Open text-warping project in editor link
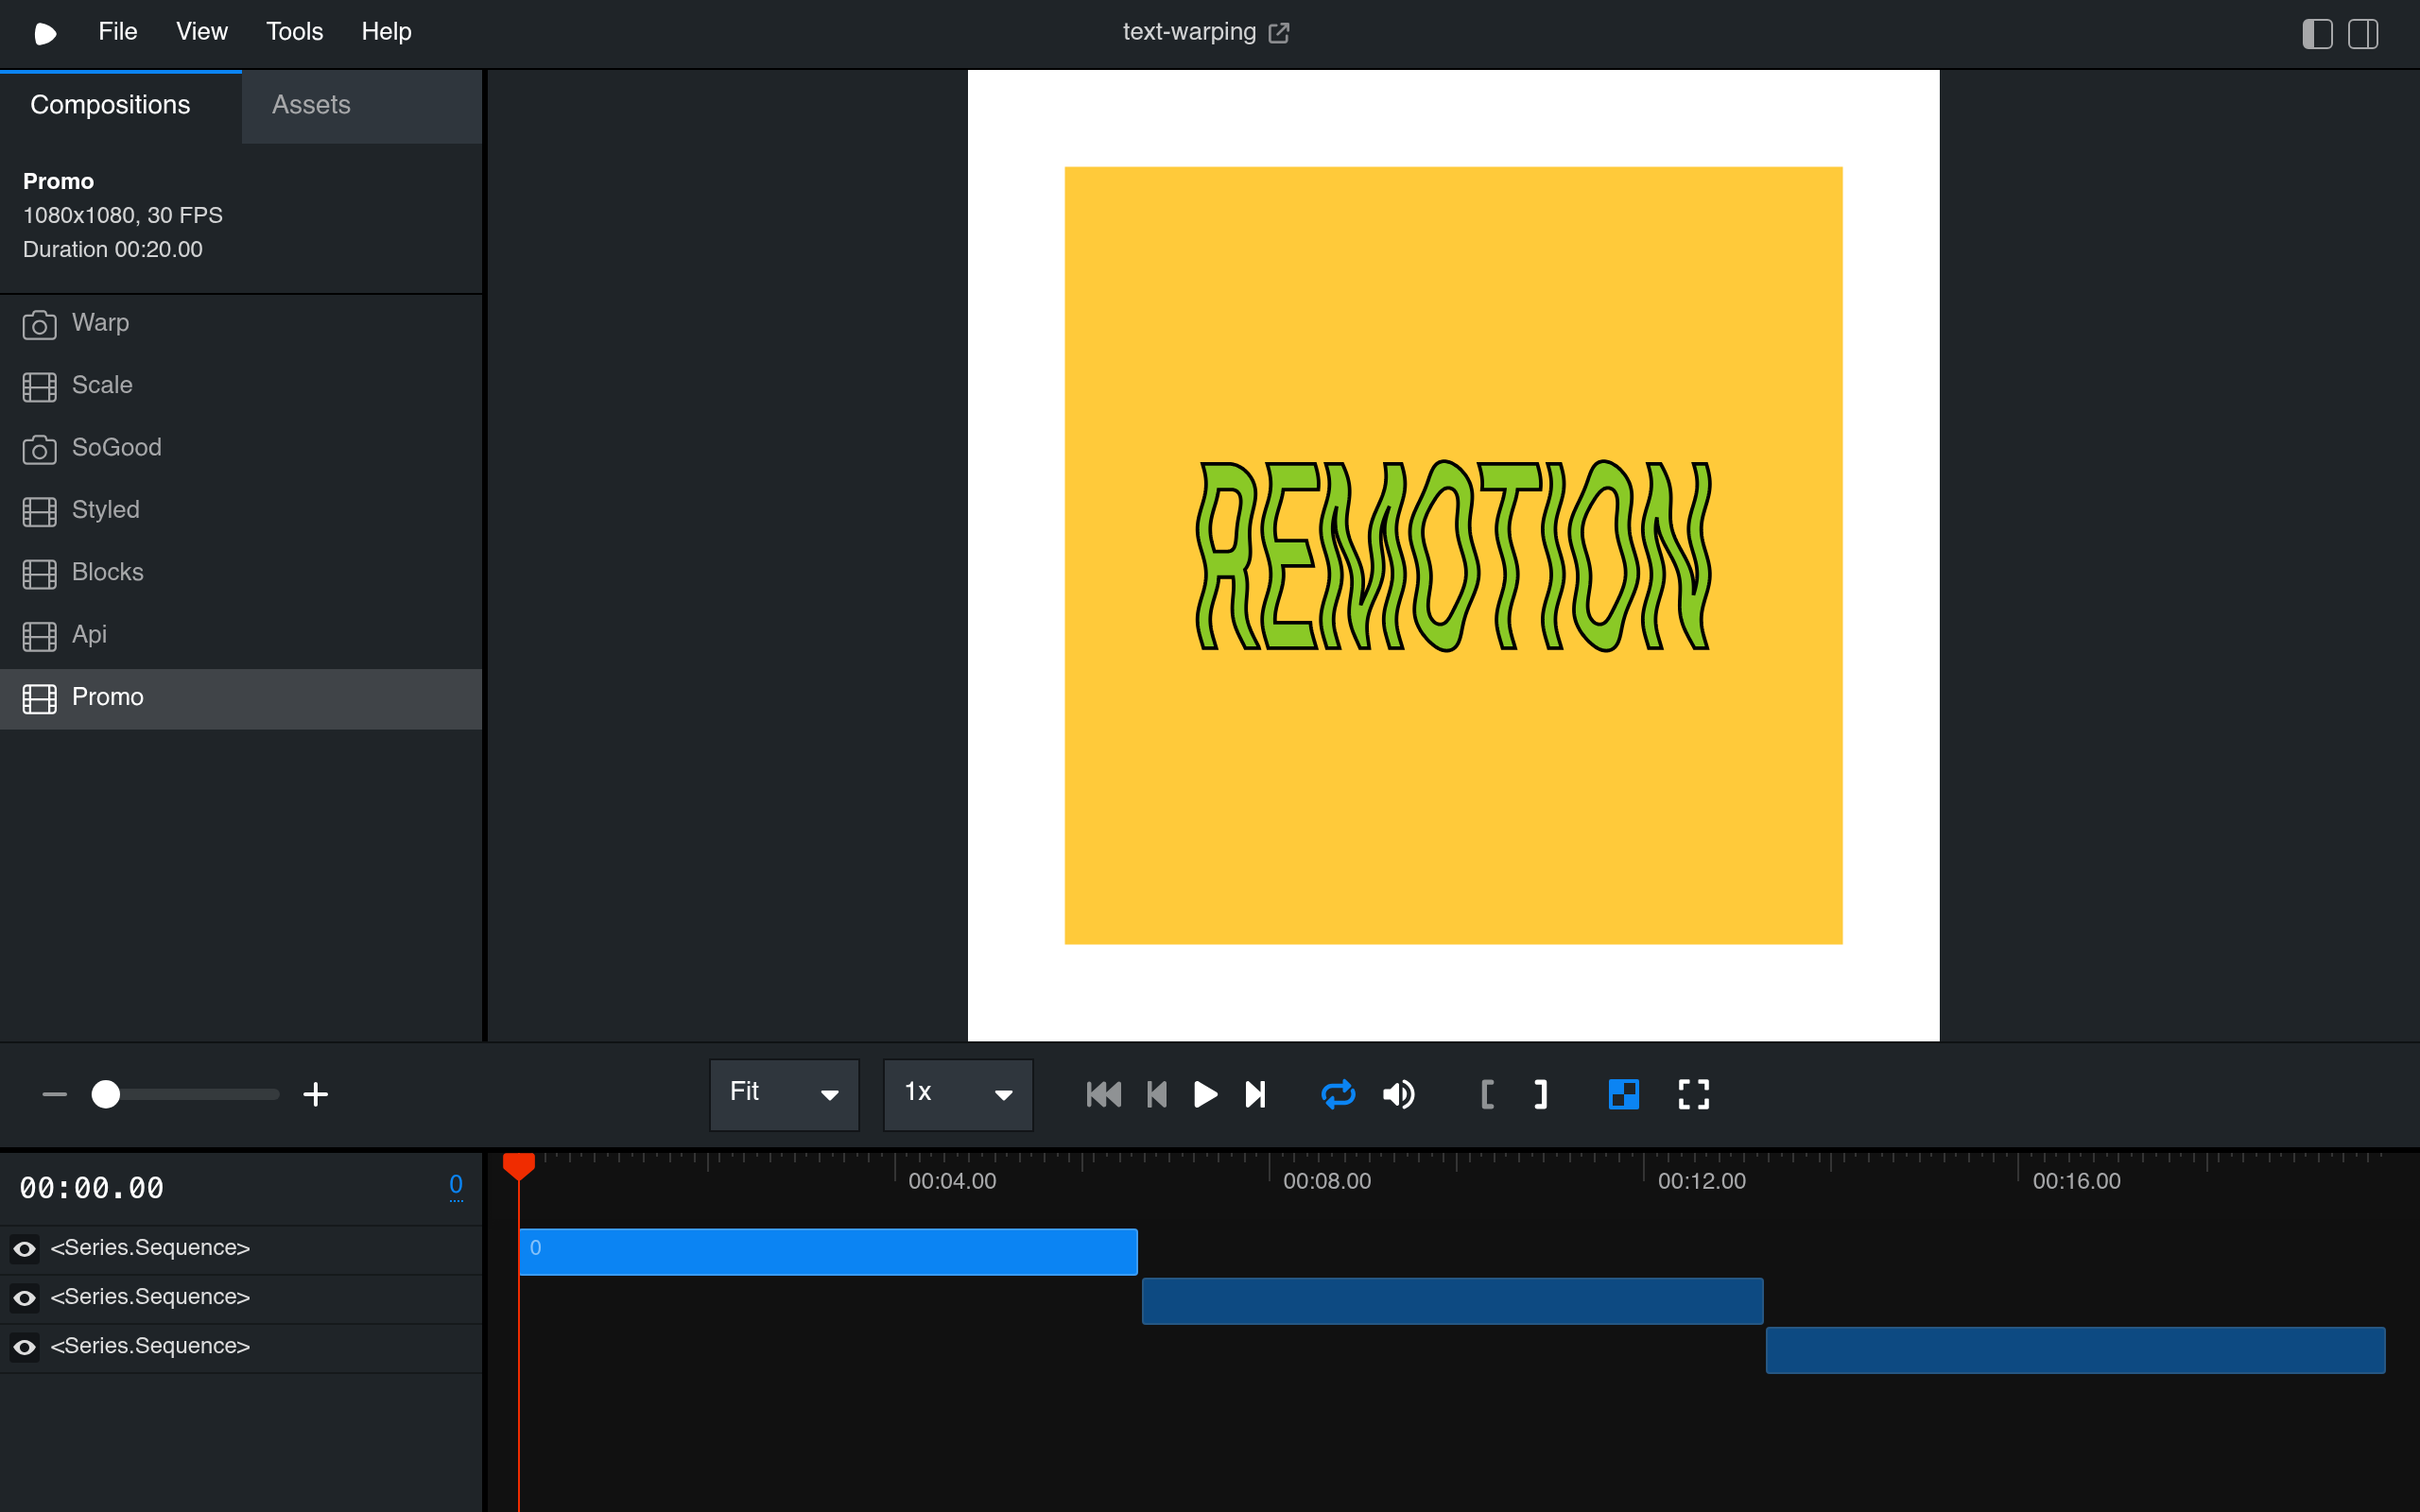Image resolution: width=2420 pixels, height=1512 pixels. point(1278,33)
